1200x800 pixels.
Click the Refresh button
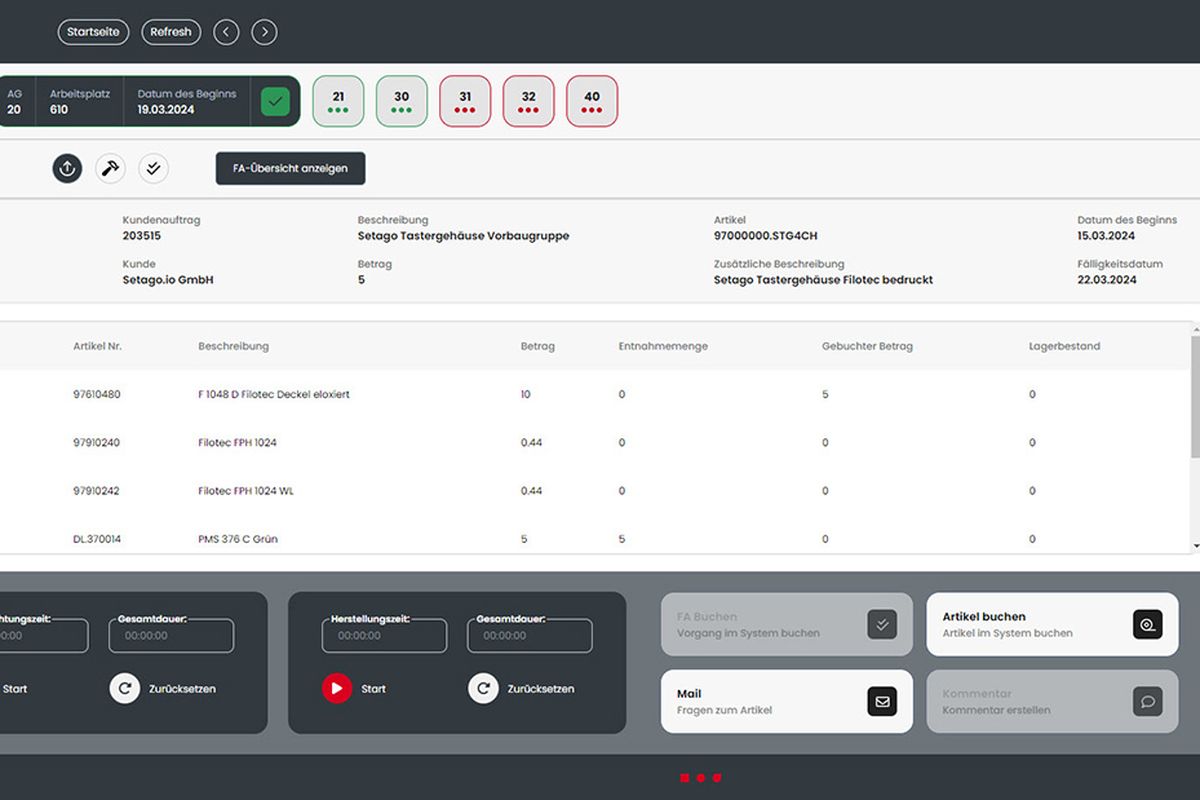(x=171, y=32)
